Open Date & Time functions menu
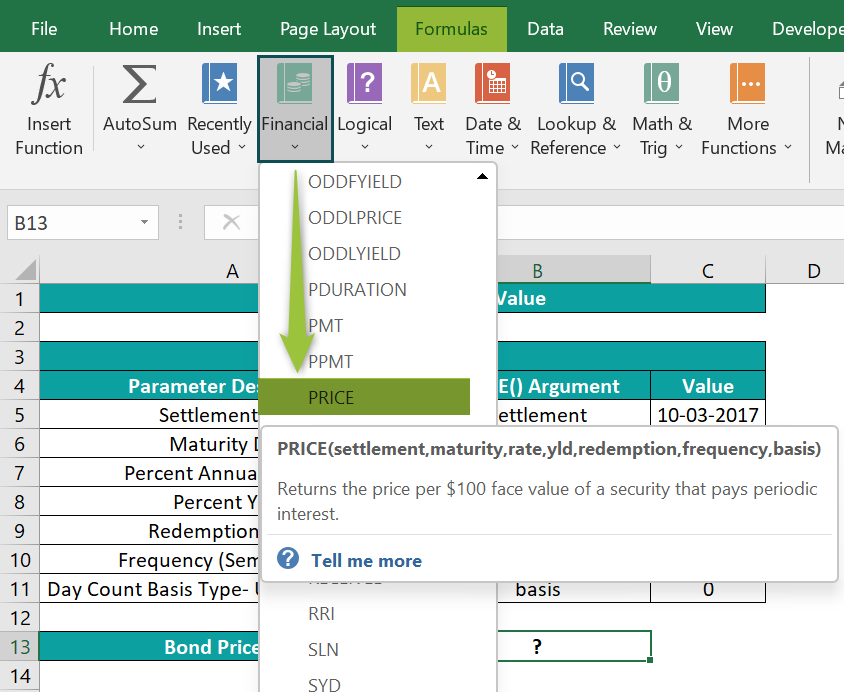Image resolution: width=844 pixels, height=692 pixels. 493,109
